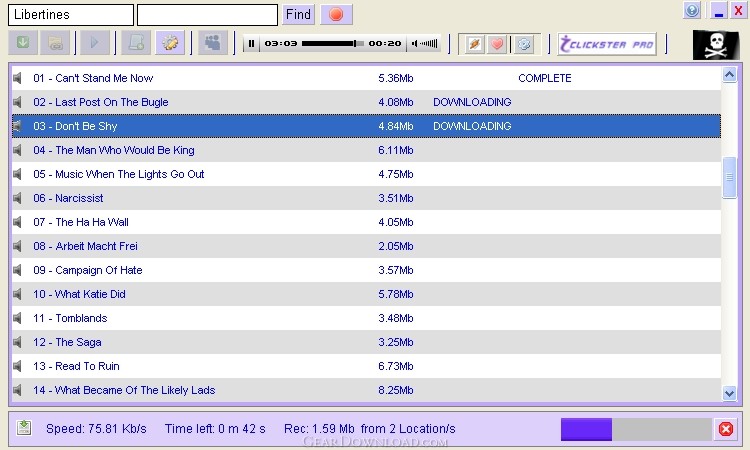Open the Clickster Pro banner
Image resolution: width=750 pixels, height=450 pixels.
pyautogui.click(x=607, y=44)
